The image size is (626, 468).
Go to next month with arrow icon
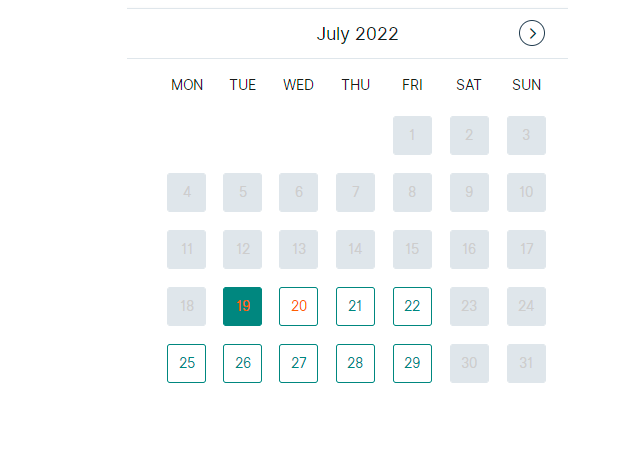(x=532, y=33)
